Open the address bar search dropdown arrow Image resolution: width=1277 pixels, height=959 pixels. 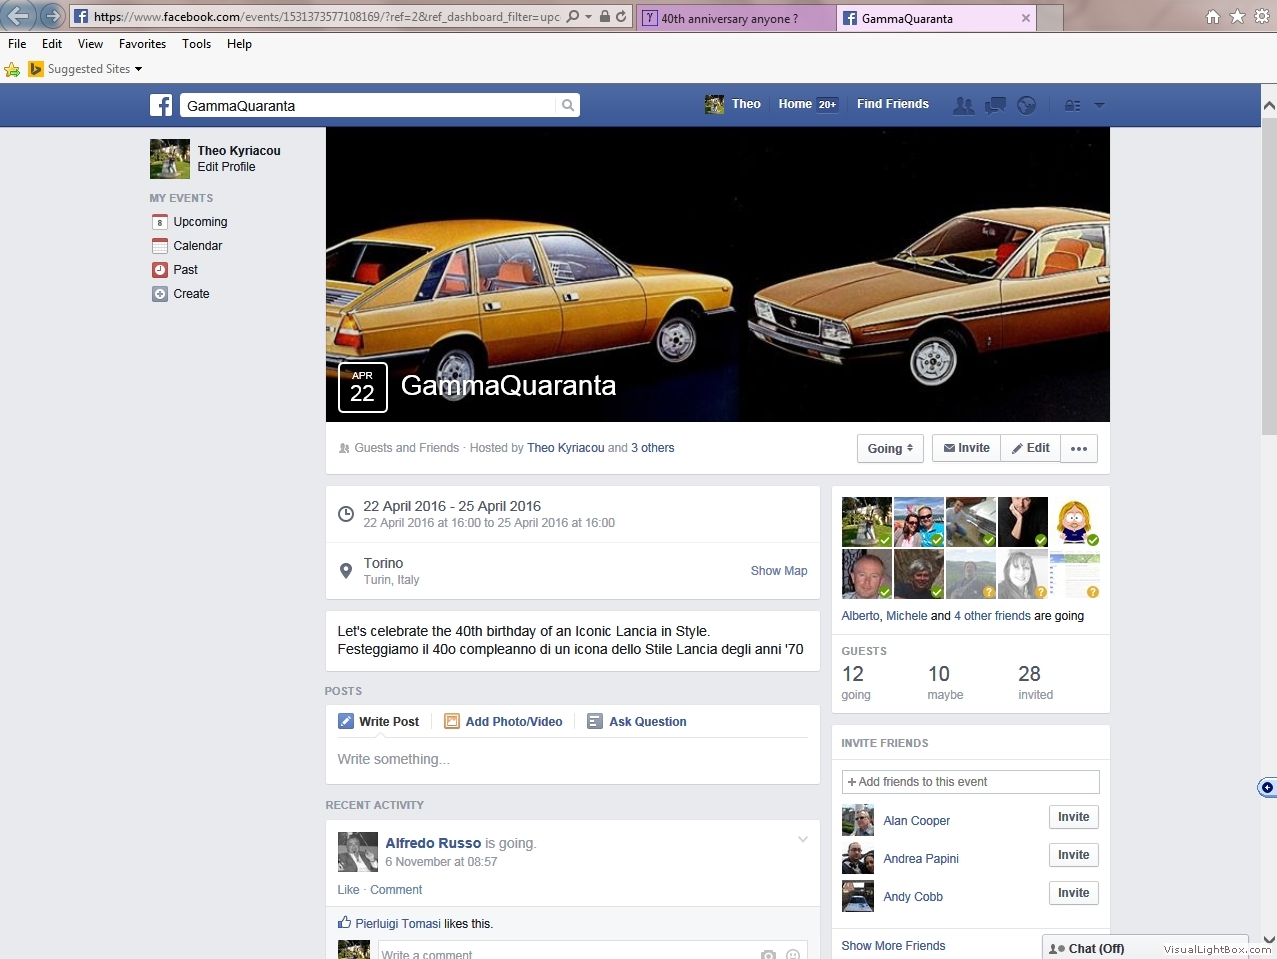[x=588, y=17]
